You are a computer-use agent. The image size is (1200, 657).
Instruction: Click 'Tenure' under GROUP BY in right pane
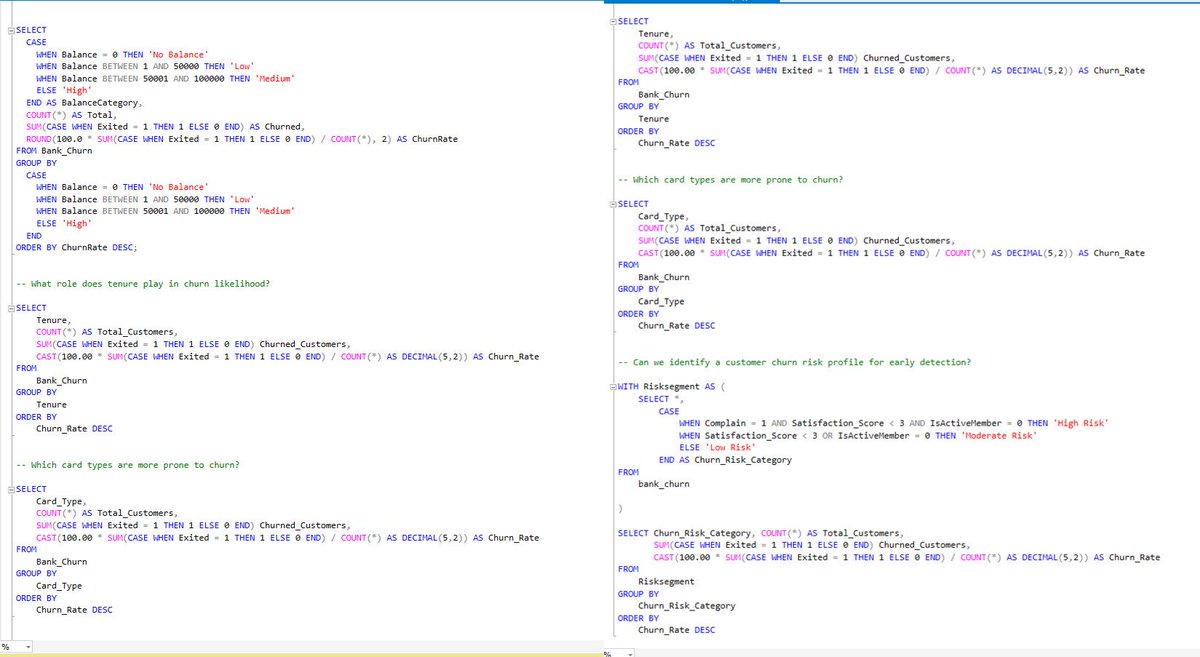pos(654,119)
